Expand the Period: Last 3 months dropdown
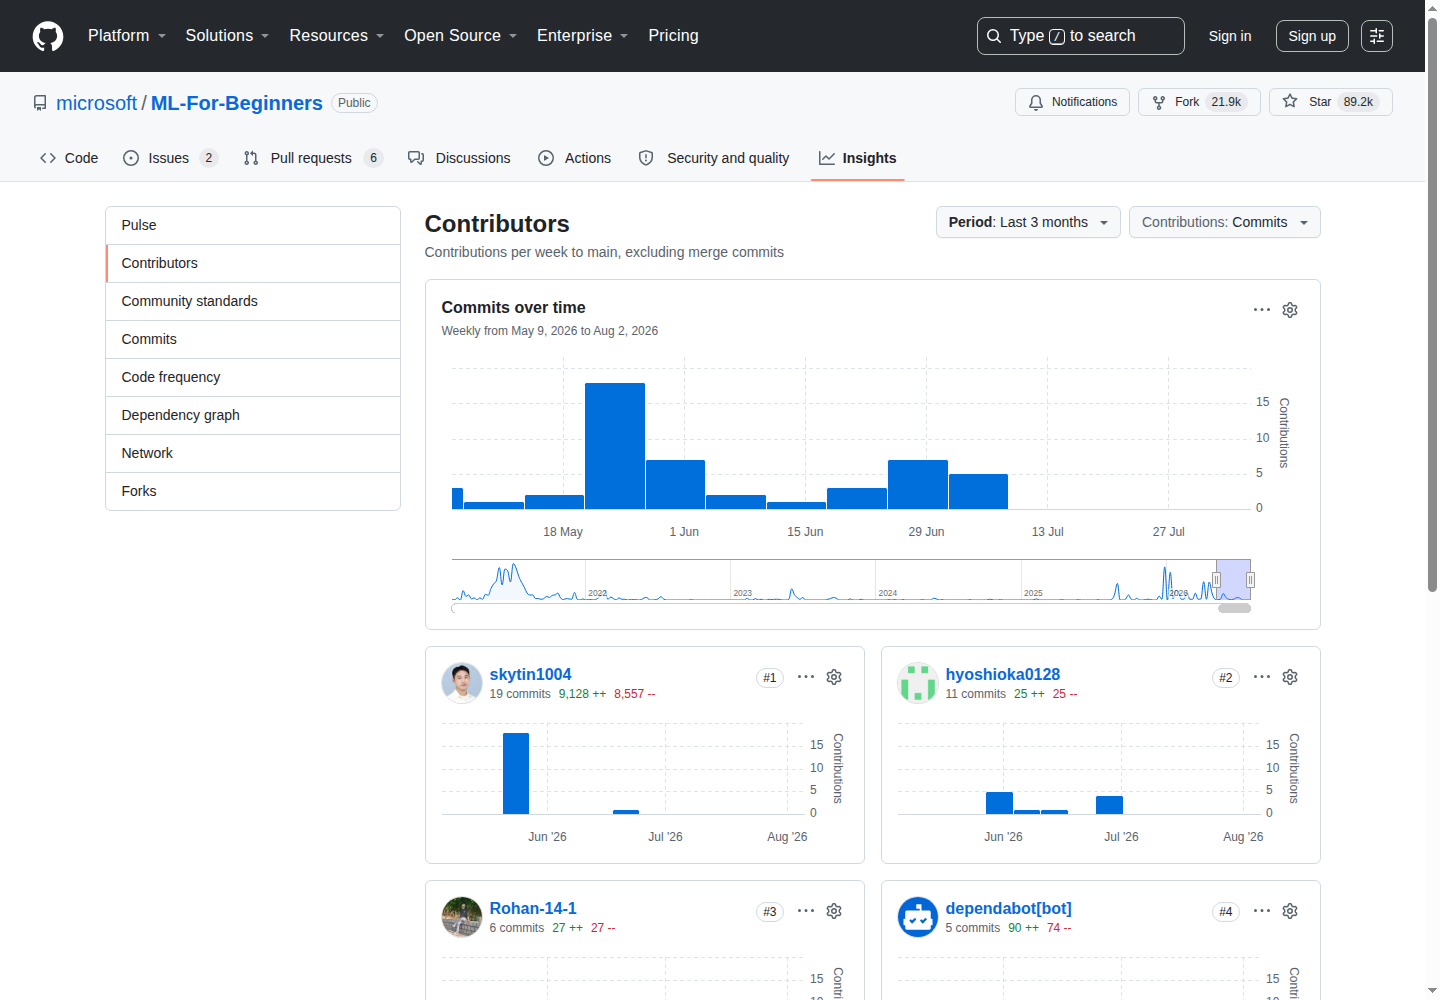 coord(1028,222)
